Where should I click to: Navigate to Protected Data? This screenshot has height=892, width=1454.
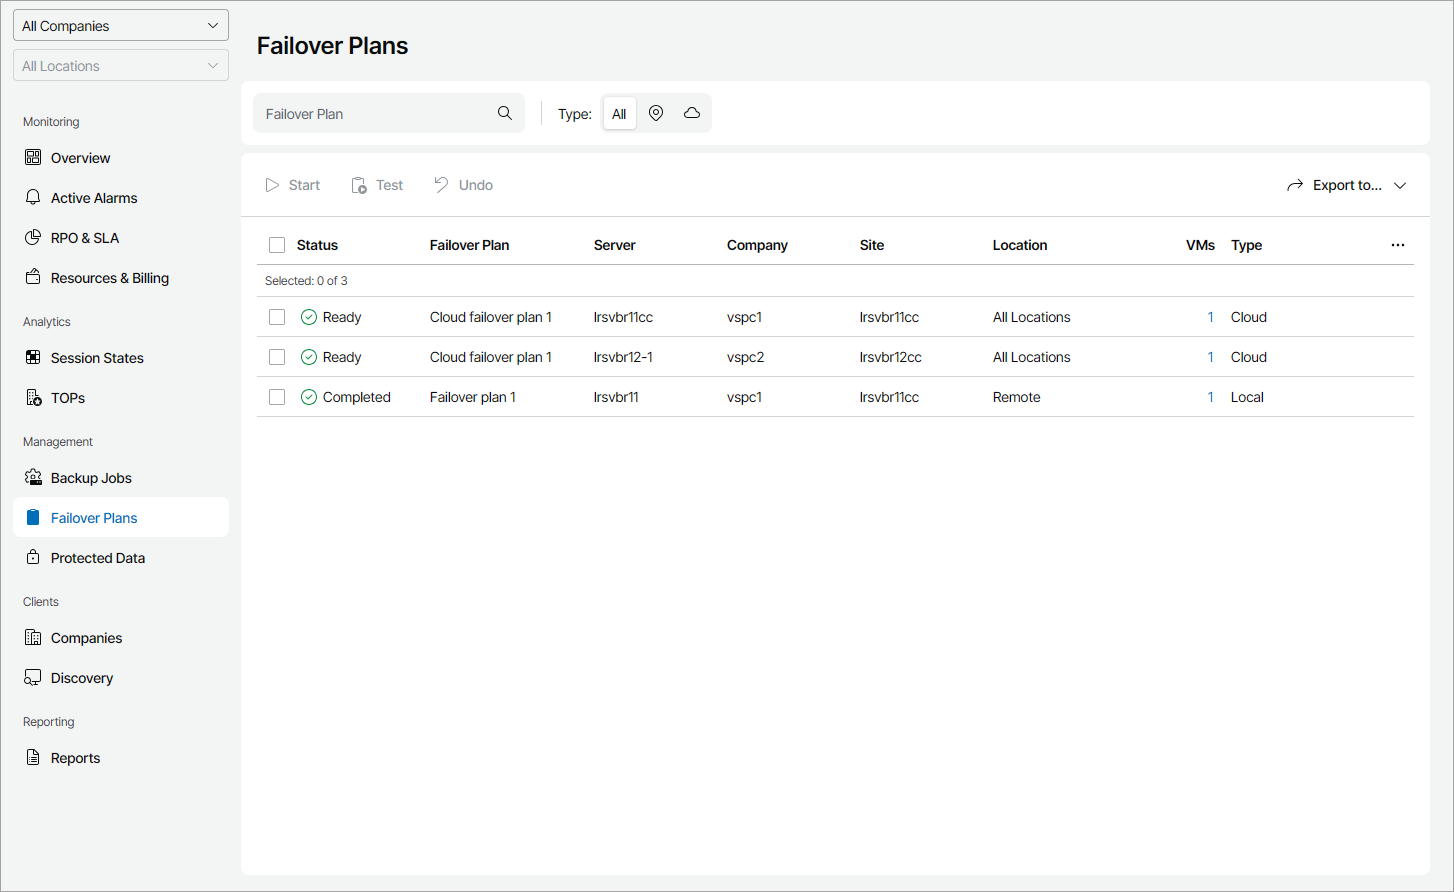[x=97, y=558]
